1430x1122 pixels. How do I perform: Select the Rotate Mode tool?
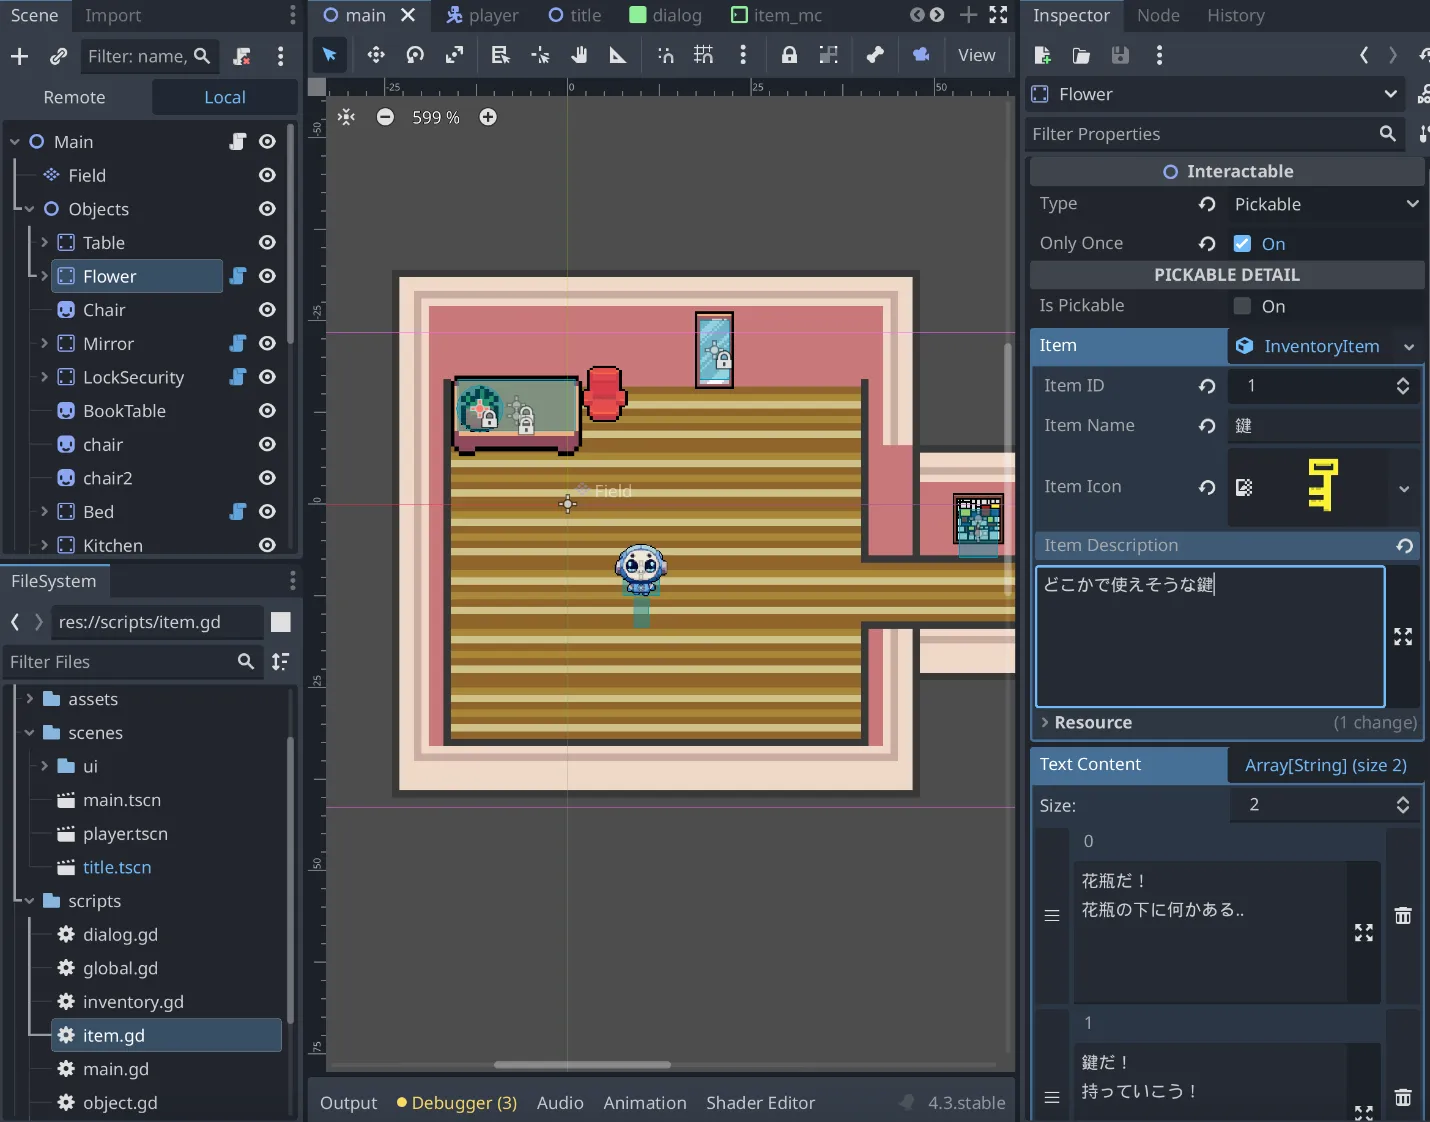(x=415, y=55)
